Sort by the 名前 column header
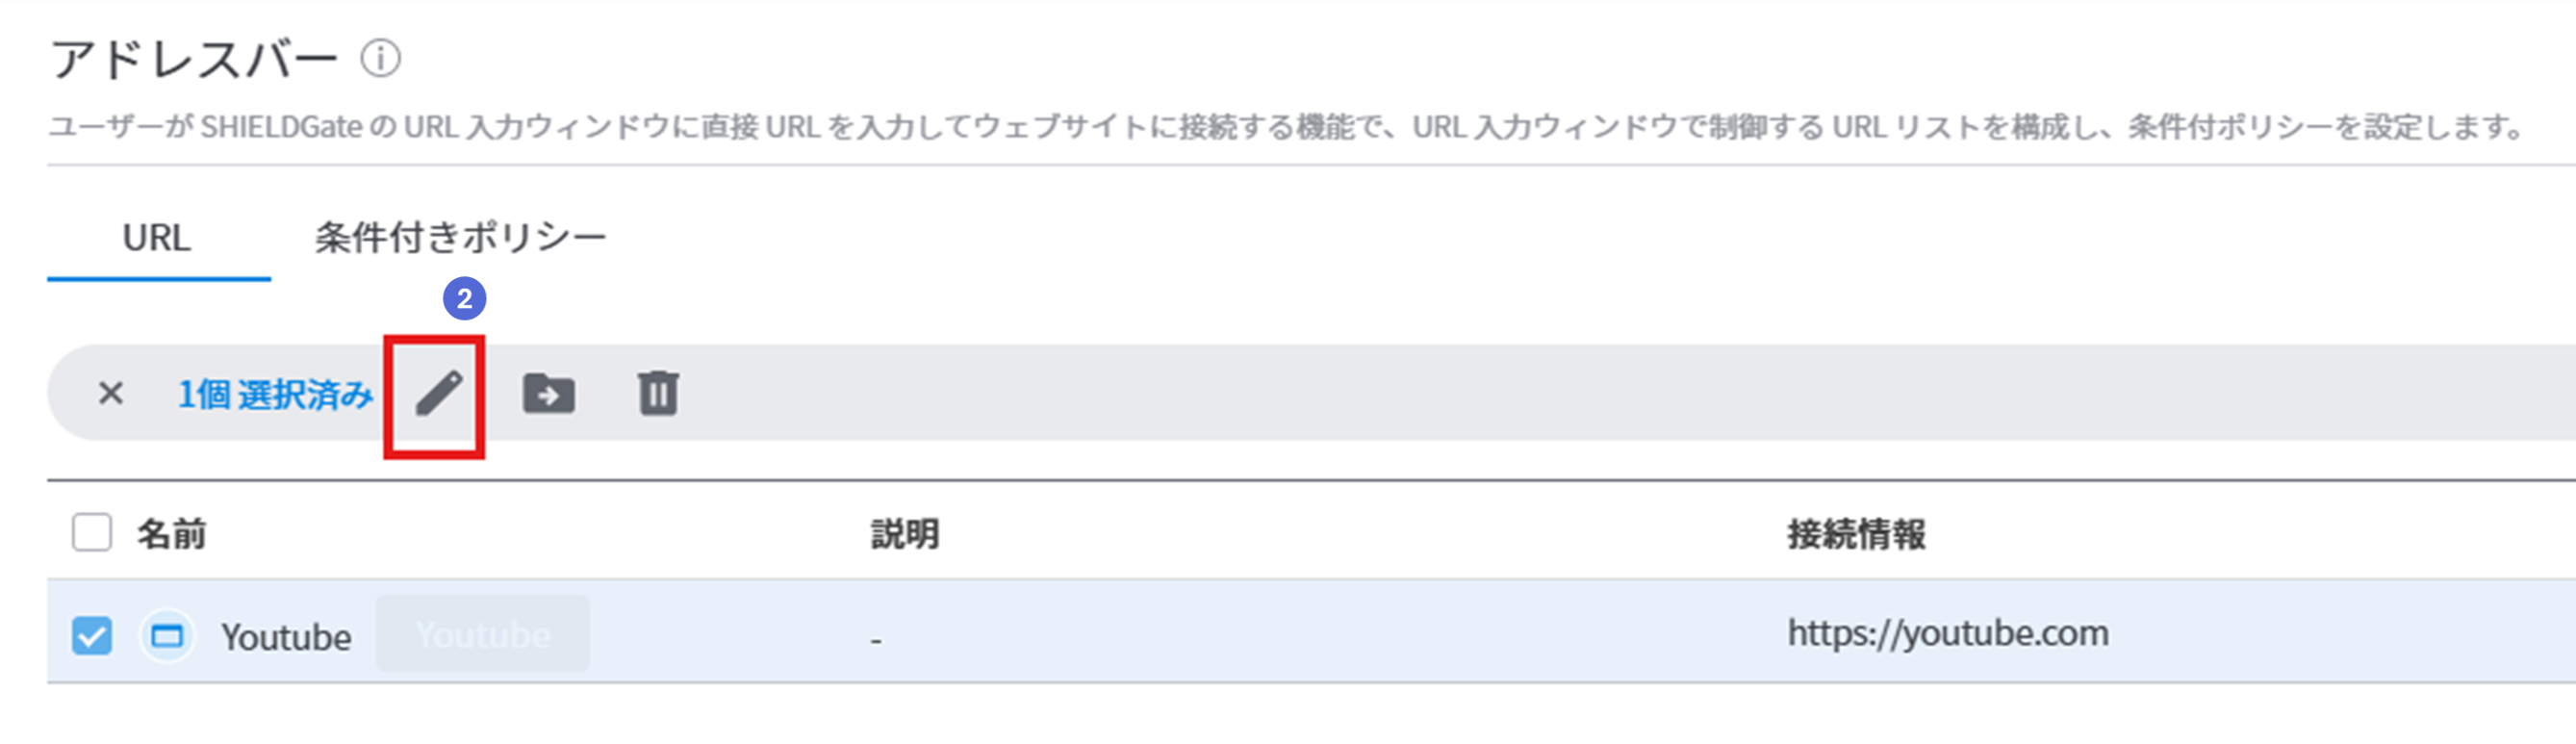Image resolution: width=2576 pixels, height=744 pixels. click(x=172, y=534)
